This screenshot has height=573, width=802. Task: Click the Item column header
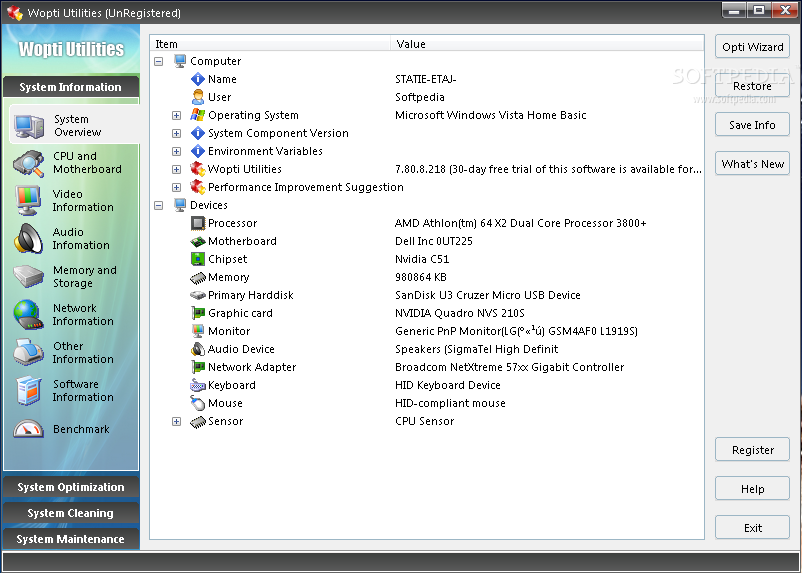click(271, 44)
